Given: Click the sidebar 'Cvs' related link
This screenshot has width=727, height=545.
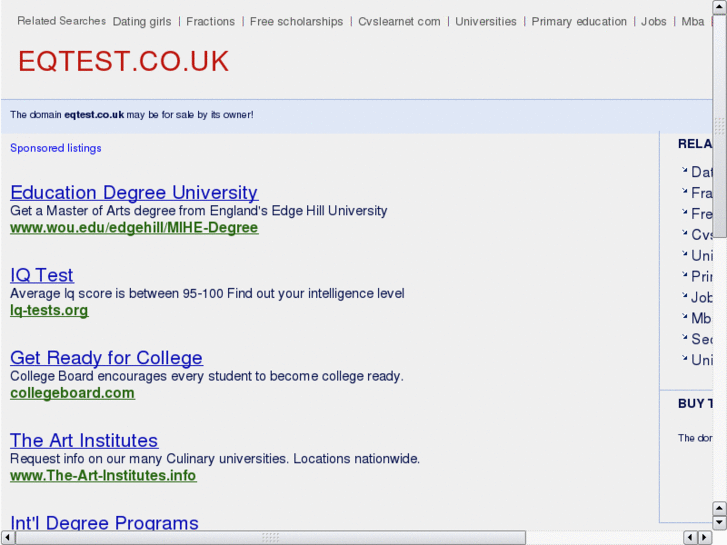Looking at the screenshot, I should pos(701,235).
